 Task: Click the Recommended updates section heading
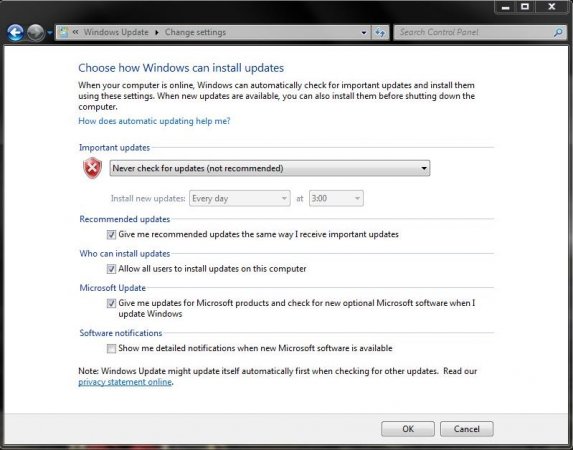click(x=125, y=219)
